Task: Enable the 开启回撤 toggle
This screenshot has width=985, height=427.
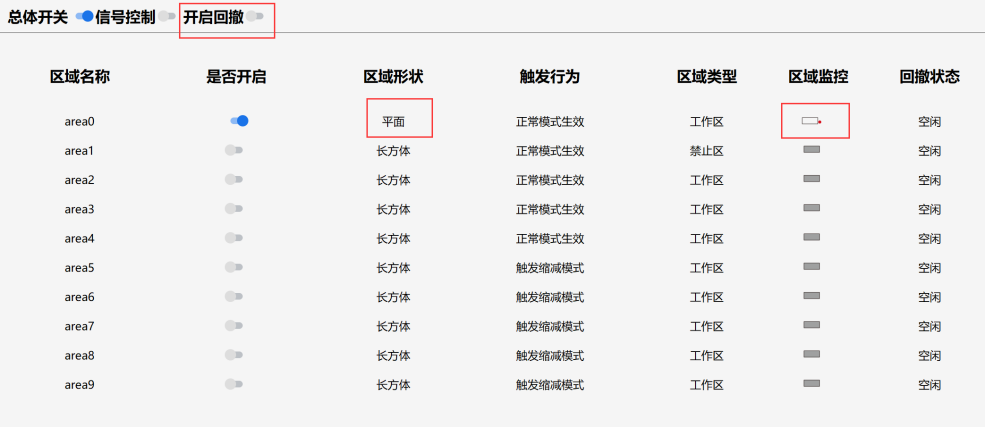Action: coord(255,16)
